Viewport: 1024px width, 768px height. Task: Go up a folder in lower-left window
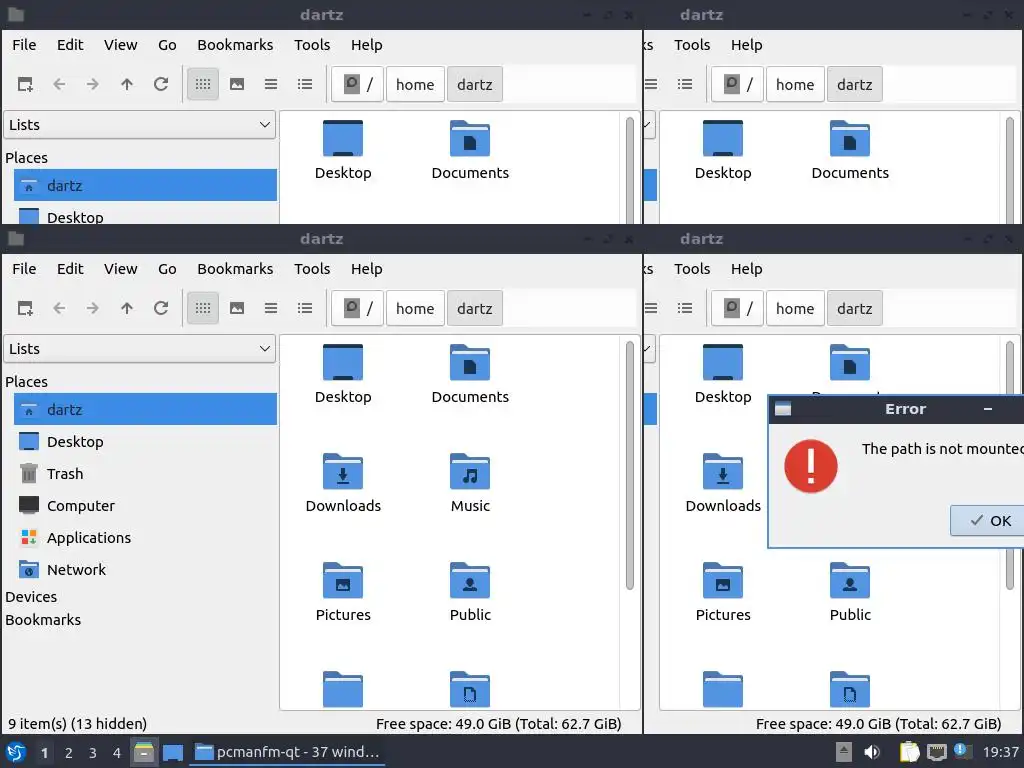pyautogui.click(x=127, y=308)
